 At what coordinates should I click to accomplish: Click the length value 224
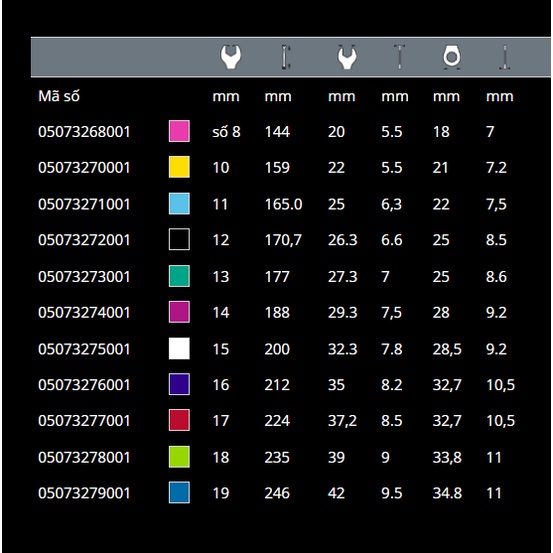coord(277,421)
